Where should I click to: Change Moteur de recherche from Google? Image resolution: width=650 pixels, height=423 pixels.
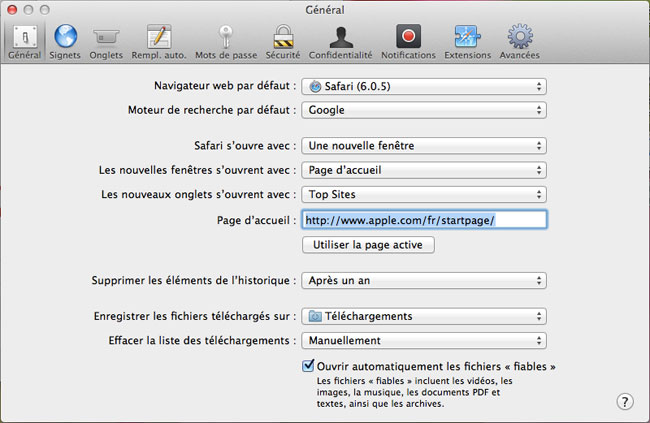pos(424,110)
